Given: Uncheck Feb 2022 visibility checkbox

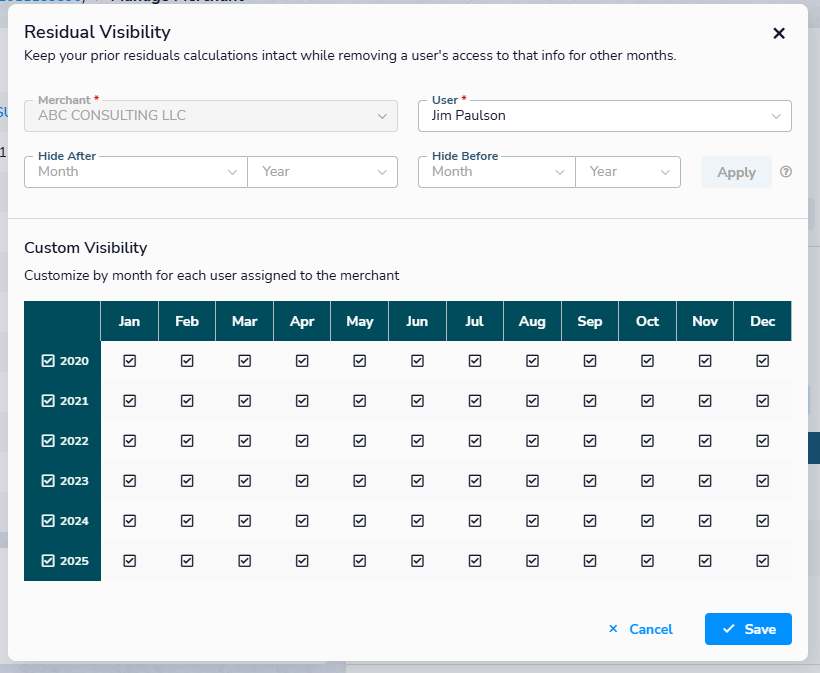Looking at the screenshot, I should [187, 441].
